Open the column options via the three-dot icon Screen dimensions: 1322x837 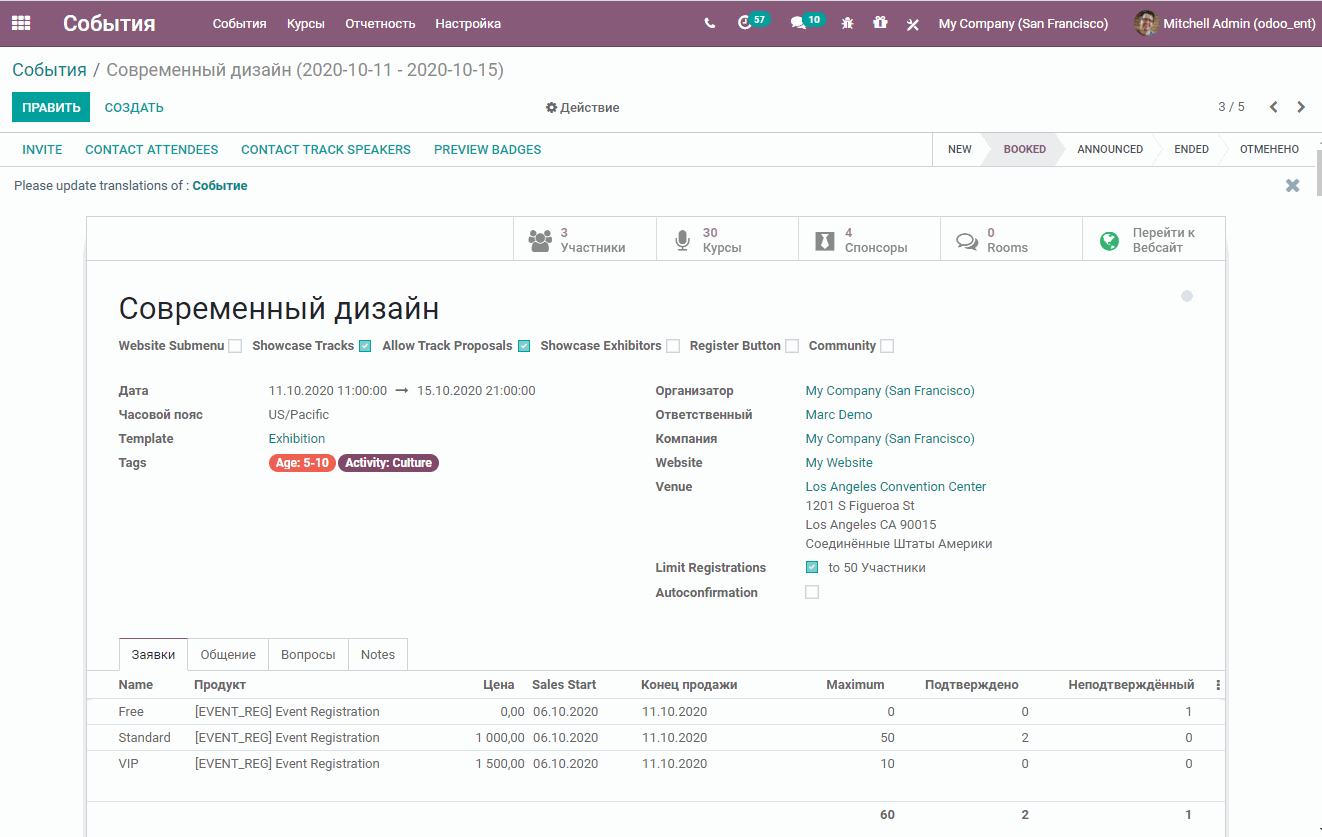[1217, 684]
